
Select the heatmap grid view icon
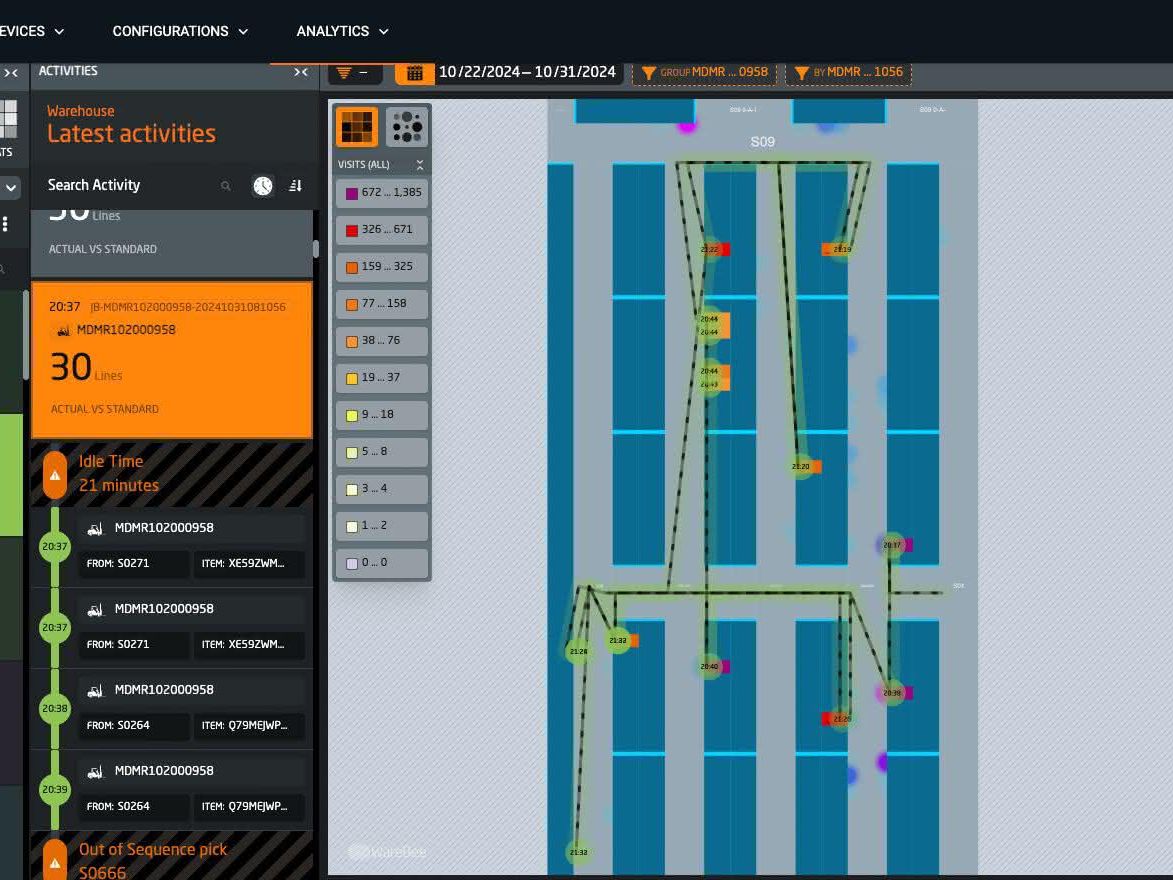click(x=357, y=126)
